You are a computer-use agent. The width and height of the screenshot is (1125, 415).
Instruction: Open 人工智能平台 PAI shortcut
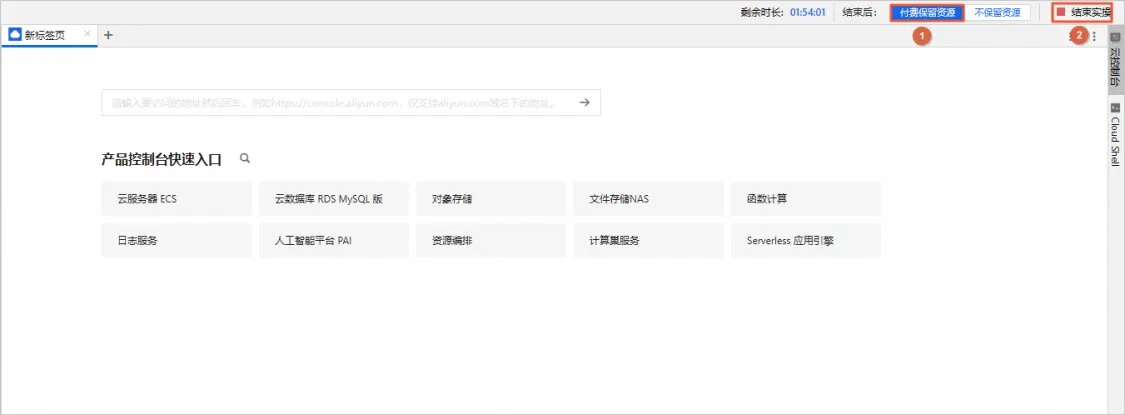333,241
